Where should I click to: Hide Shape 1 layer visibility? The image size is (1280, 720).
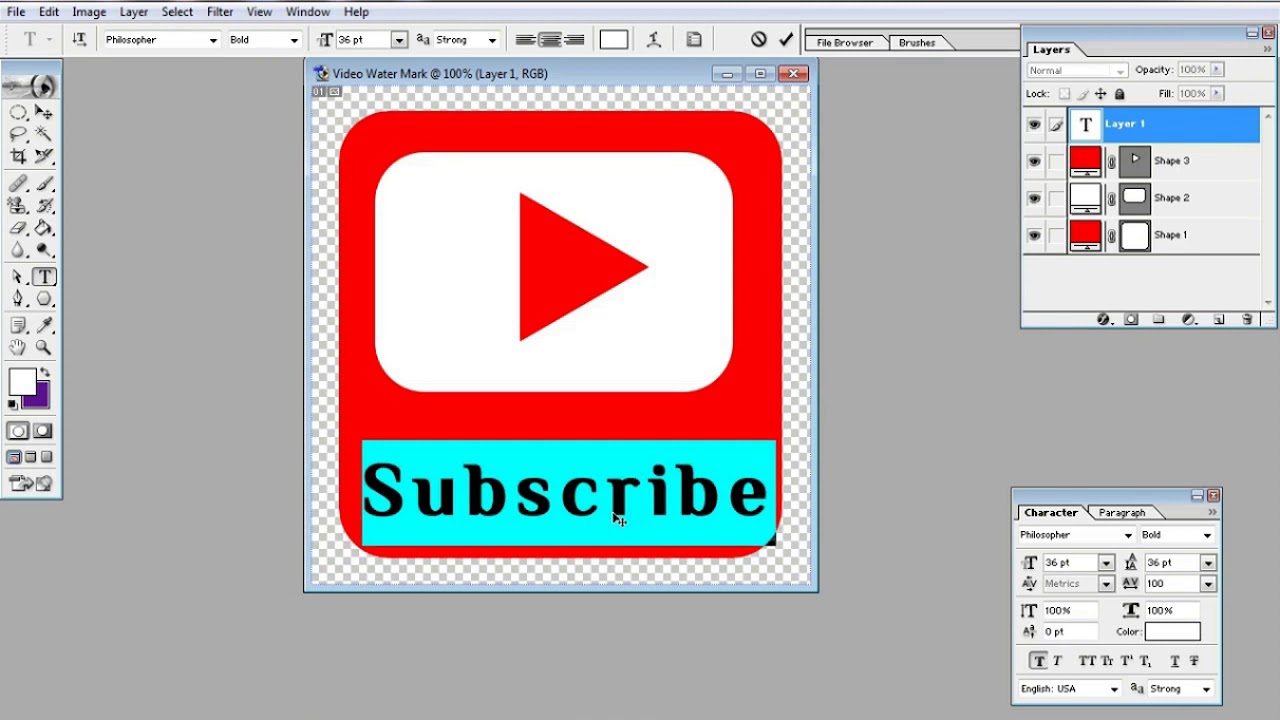pos(1034,235)
